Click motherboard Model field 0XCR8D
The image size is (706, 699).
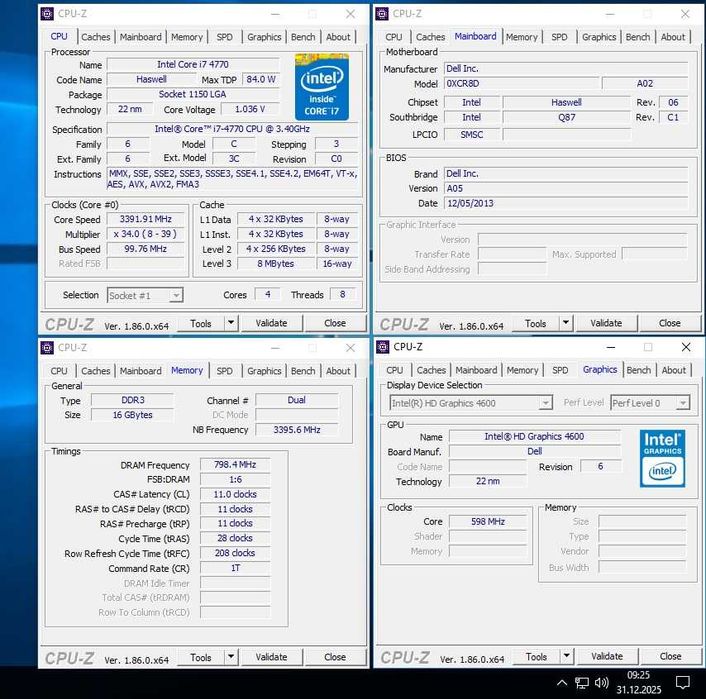(x=522, y=84)
